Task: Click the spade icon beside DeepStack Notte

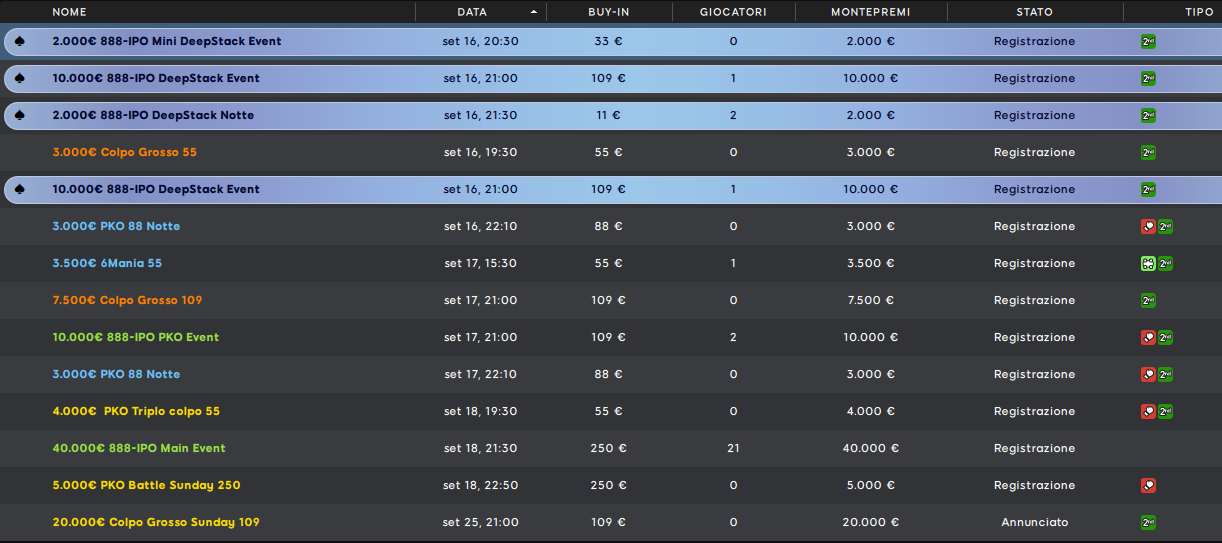Action: click(x=21, y=116)
